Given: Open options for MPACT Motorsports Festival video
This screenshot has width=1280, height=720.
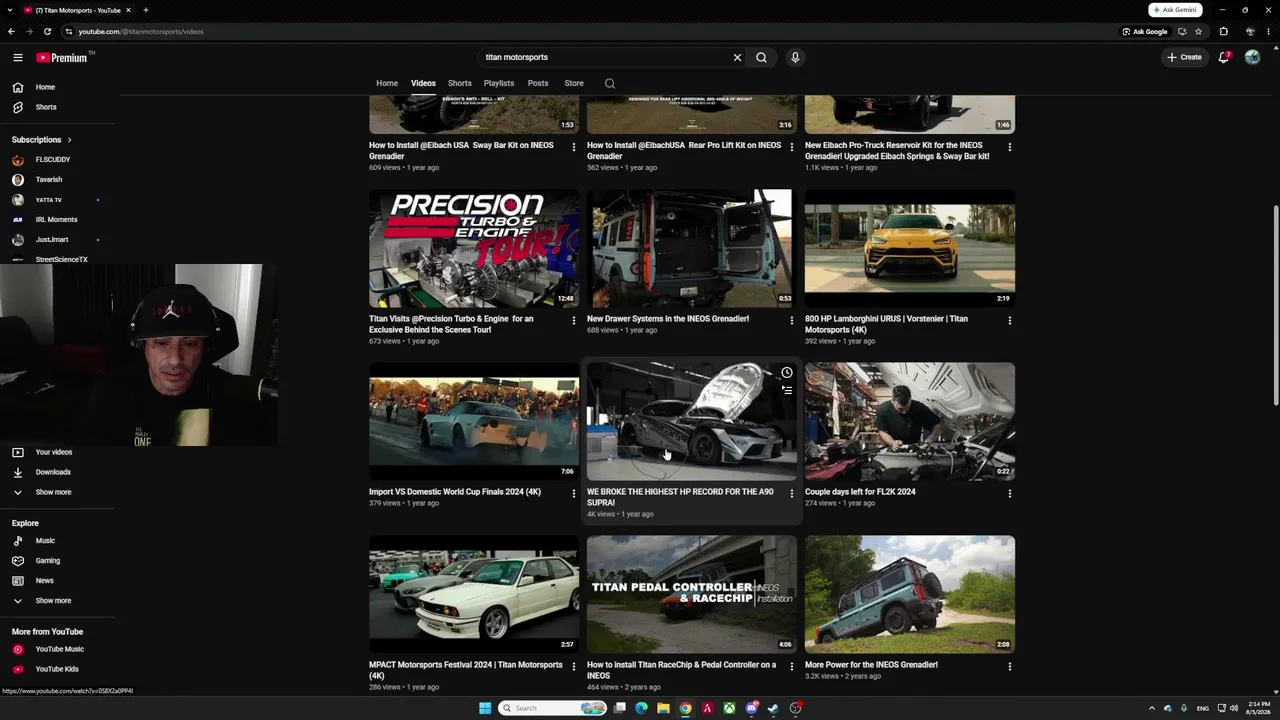Looking at the screenshot, I should [573, 667].
